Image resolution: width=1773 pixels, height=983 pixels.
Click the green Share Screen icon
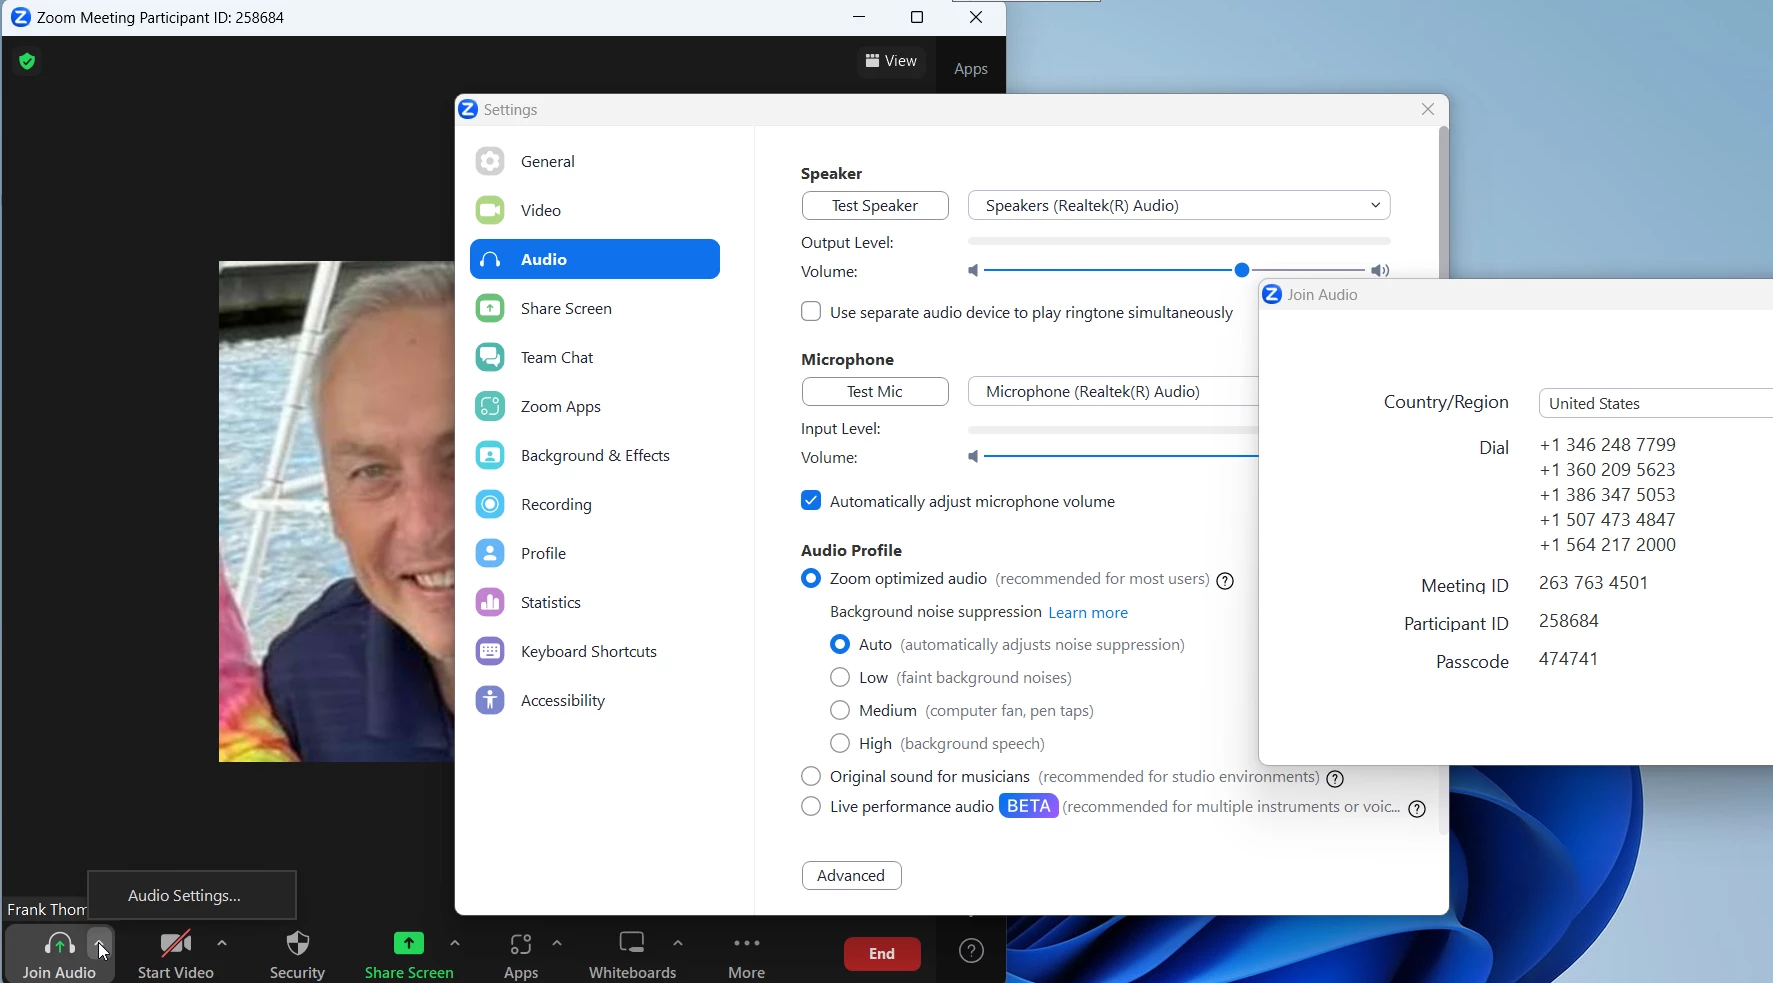click(409, 943)
